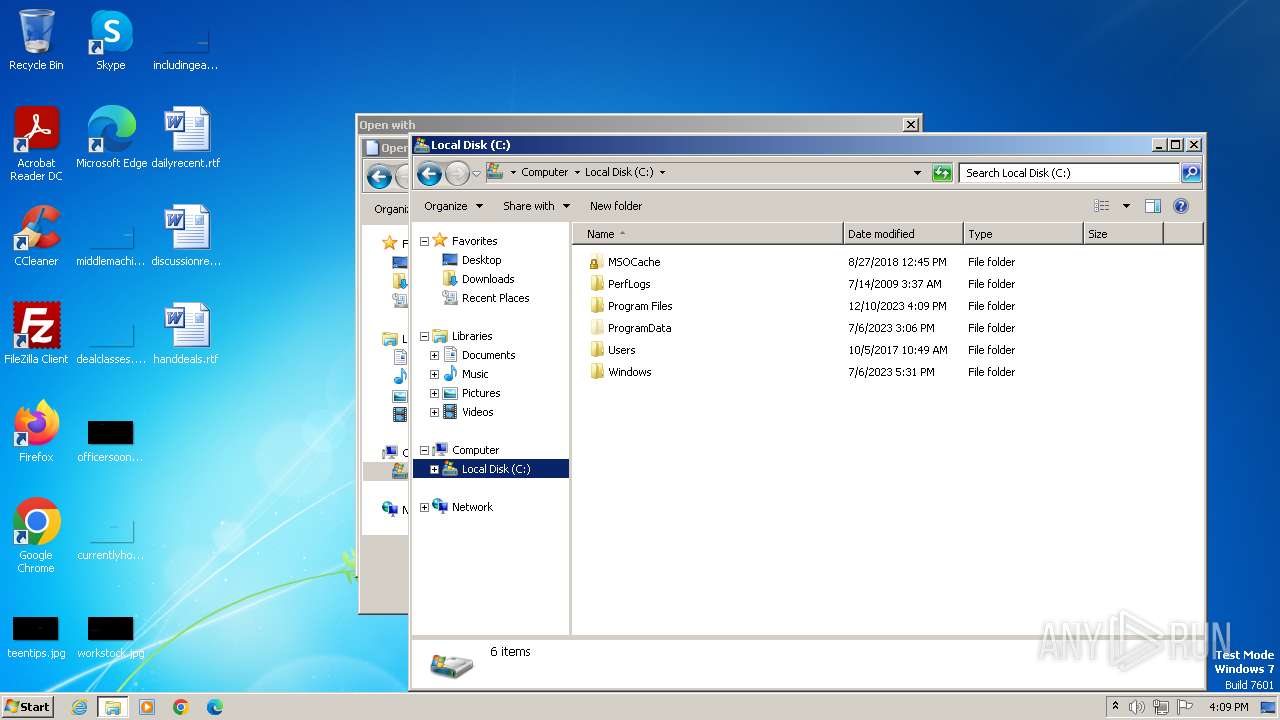
Task: Open Firefox desktop shortcut
Action: tap(36, 432)
